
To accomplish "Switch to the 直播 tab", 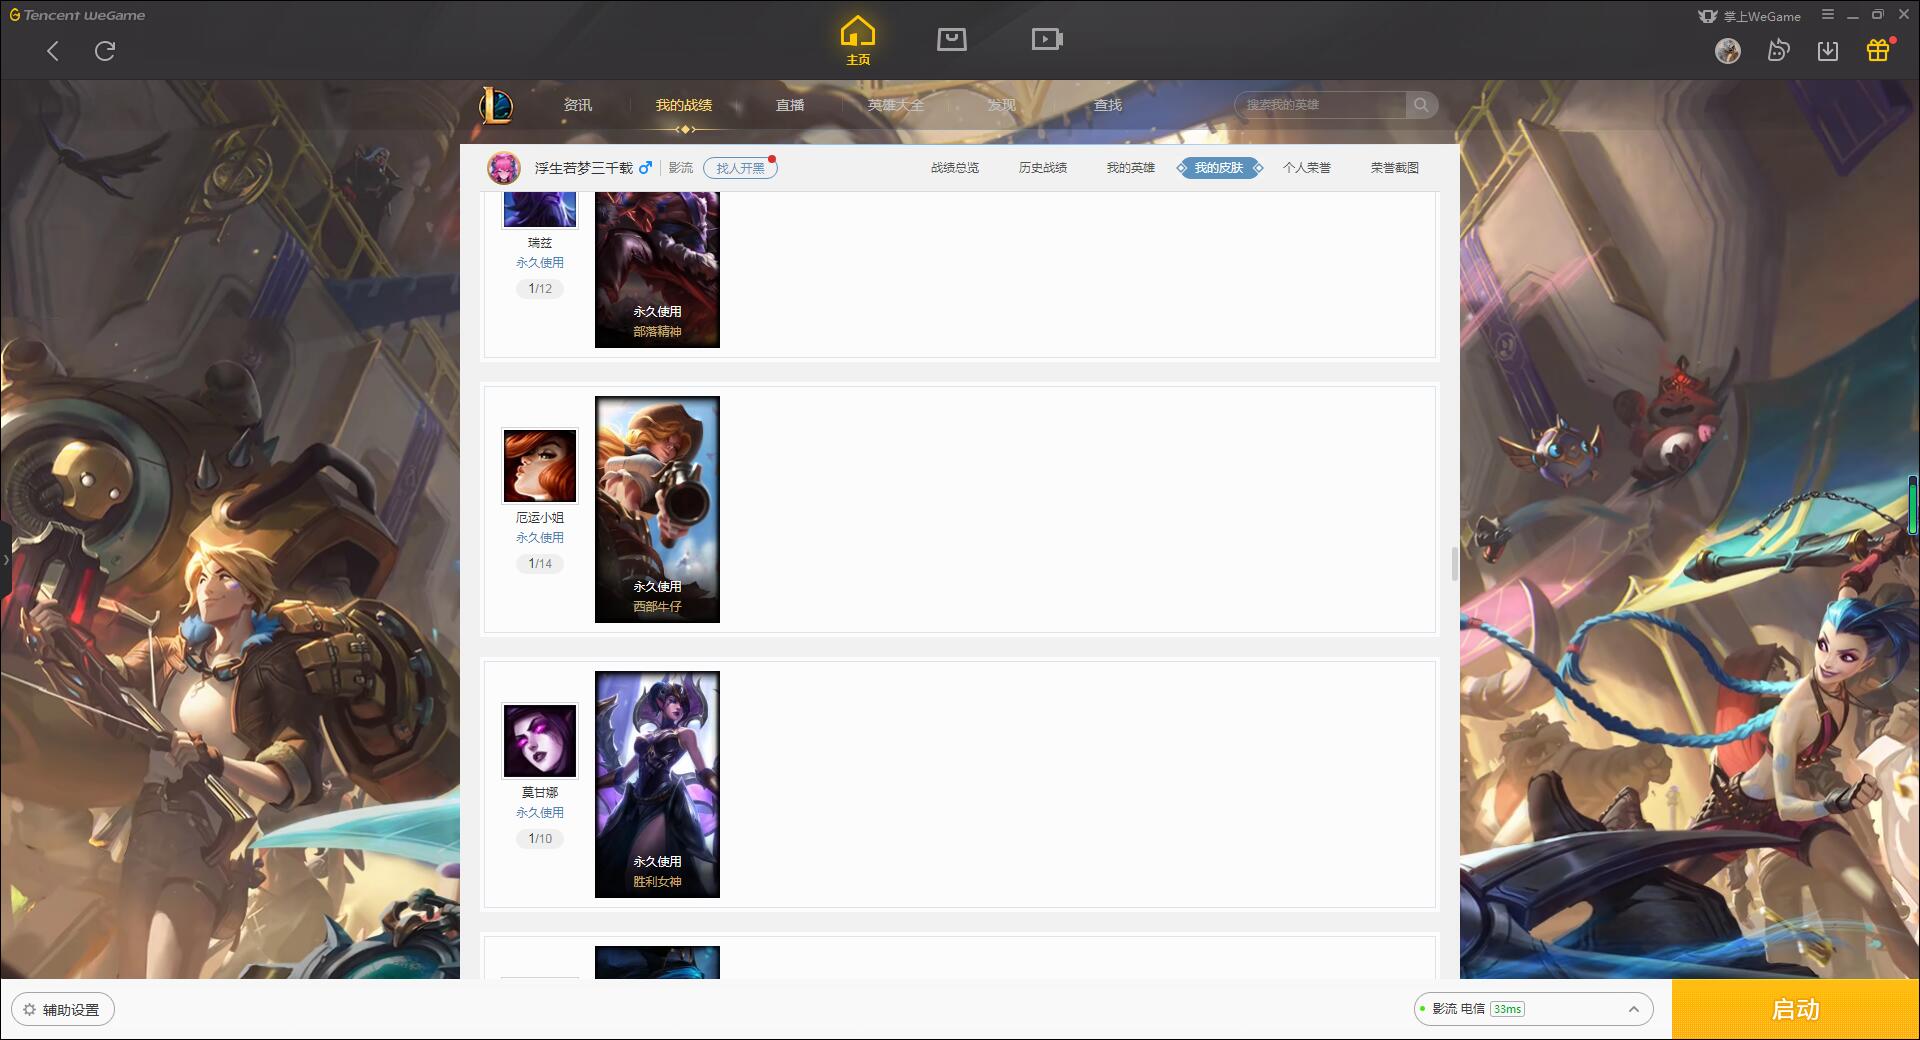I will click(790, 105).
